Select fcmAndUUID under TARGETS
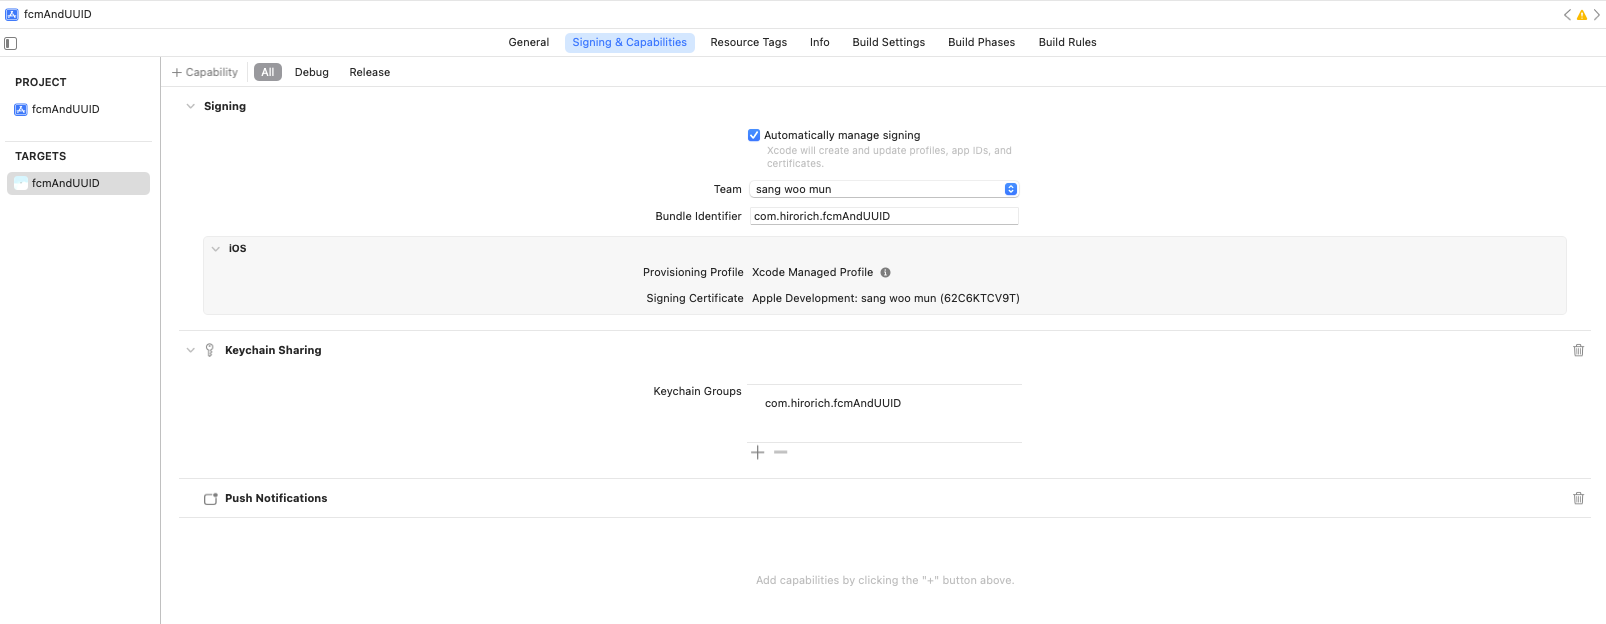This screenshot has height=624, width=1606. (x=78, y=183)
